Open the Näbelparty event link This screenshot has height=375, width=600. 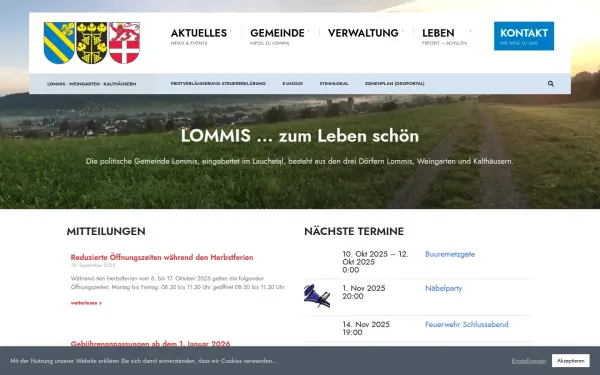[x=443, y=288]
